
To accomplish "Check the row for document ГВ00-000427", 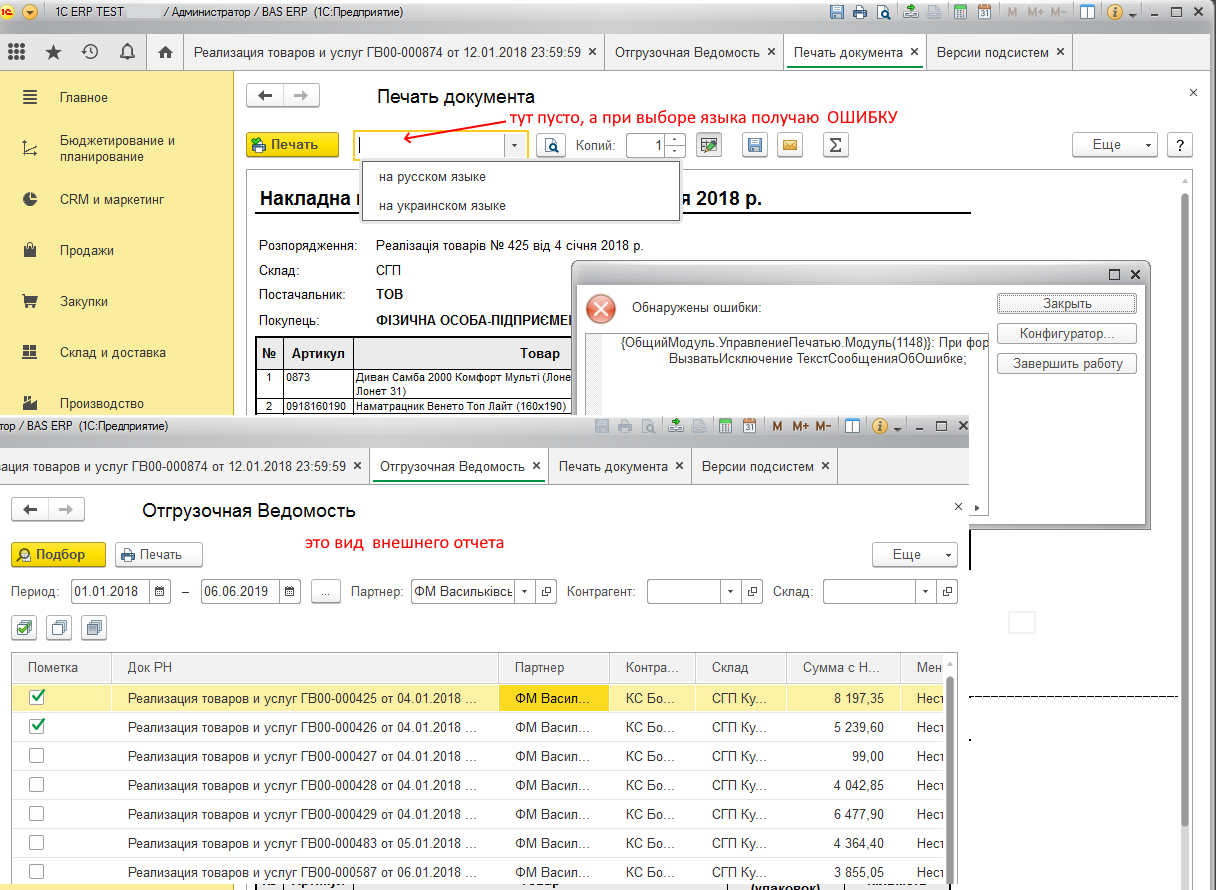I will point(37,756).
